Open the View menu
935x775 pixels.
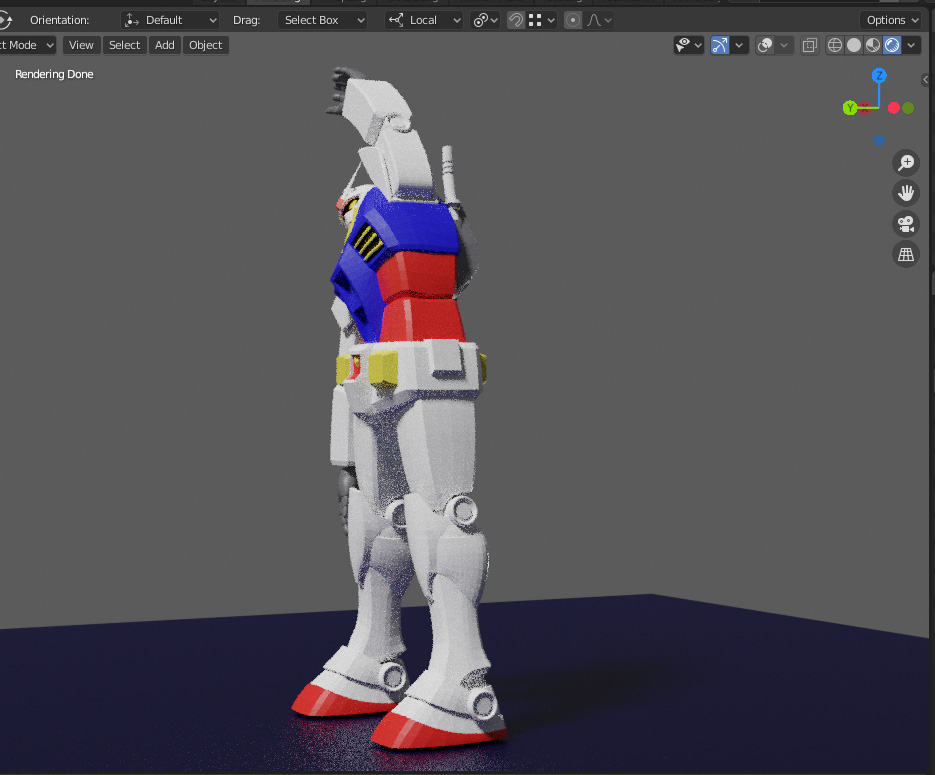pos(81,45)
